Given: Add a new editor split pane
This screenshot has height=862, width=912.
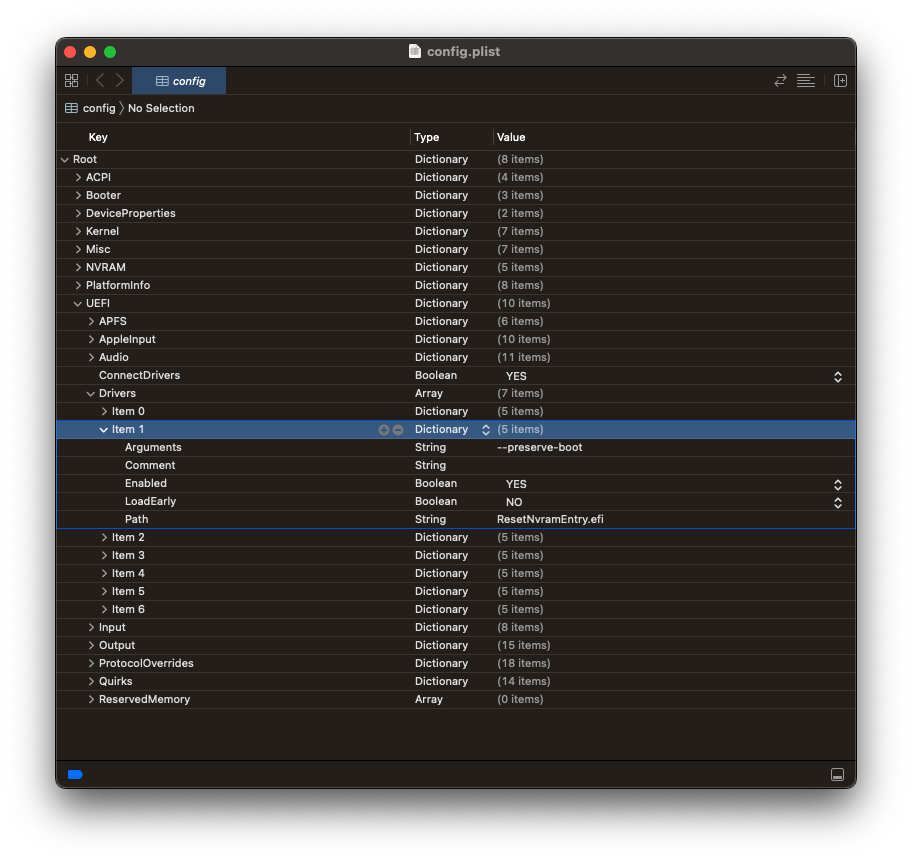Looking at the screenshot, I should point(840,81).
